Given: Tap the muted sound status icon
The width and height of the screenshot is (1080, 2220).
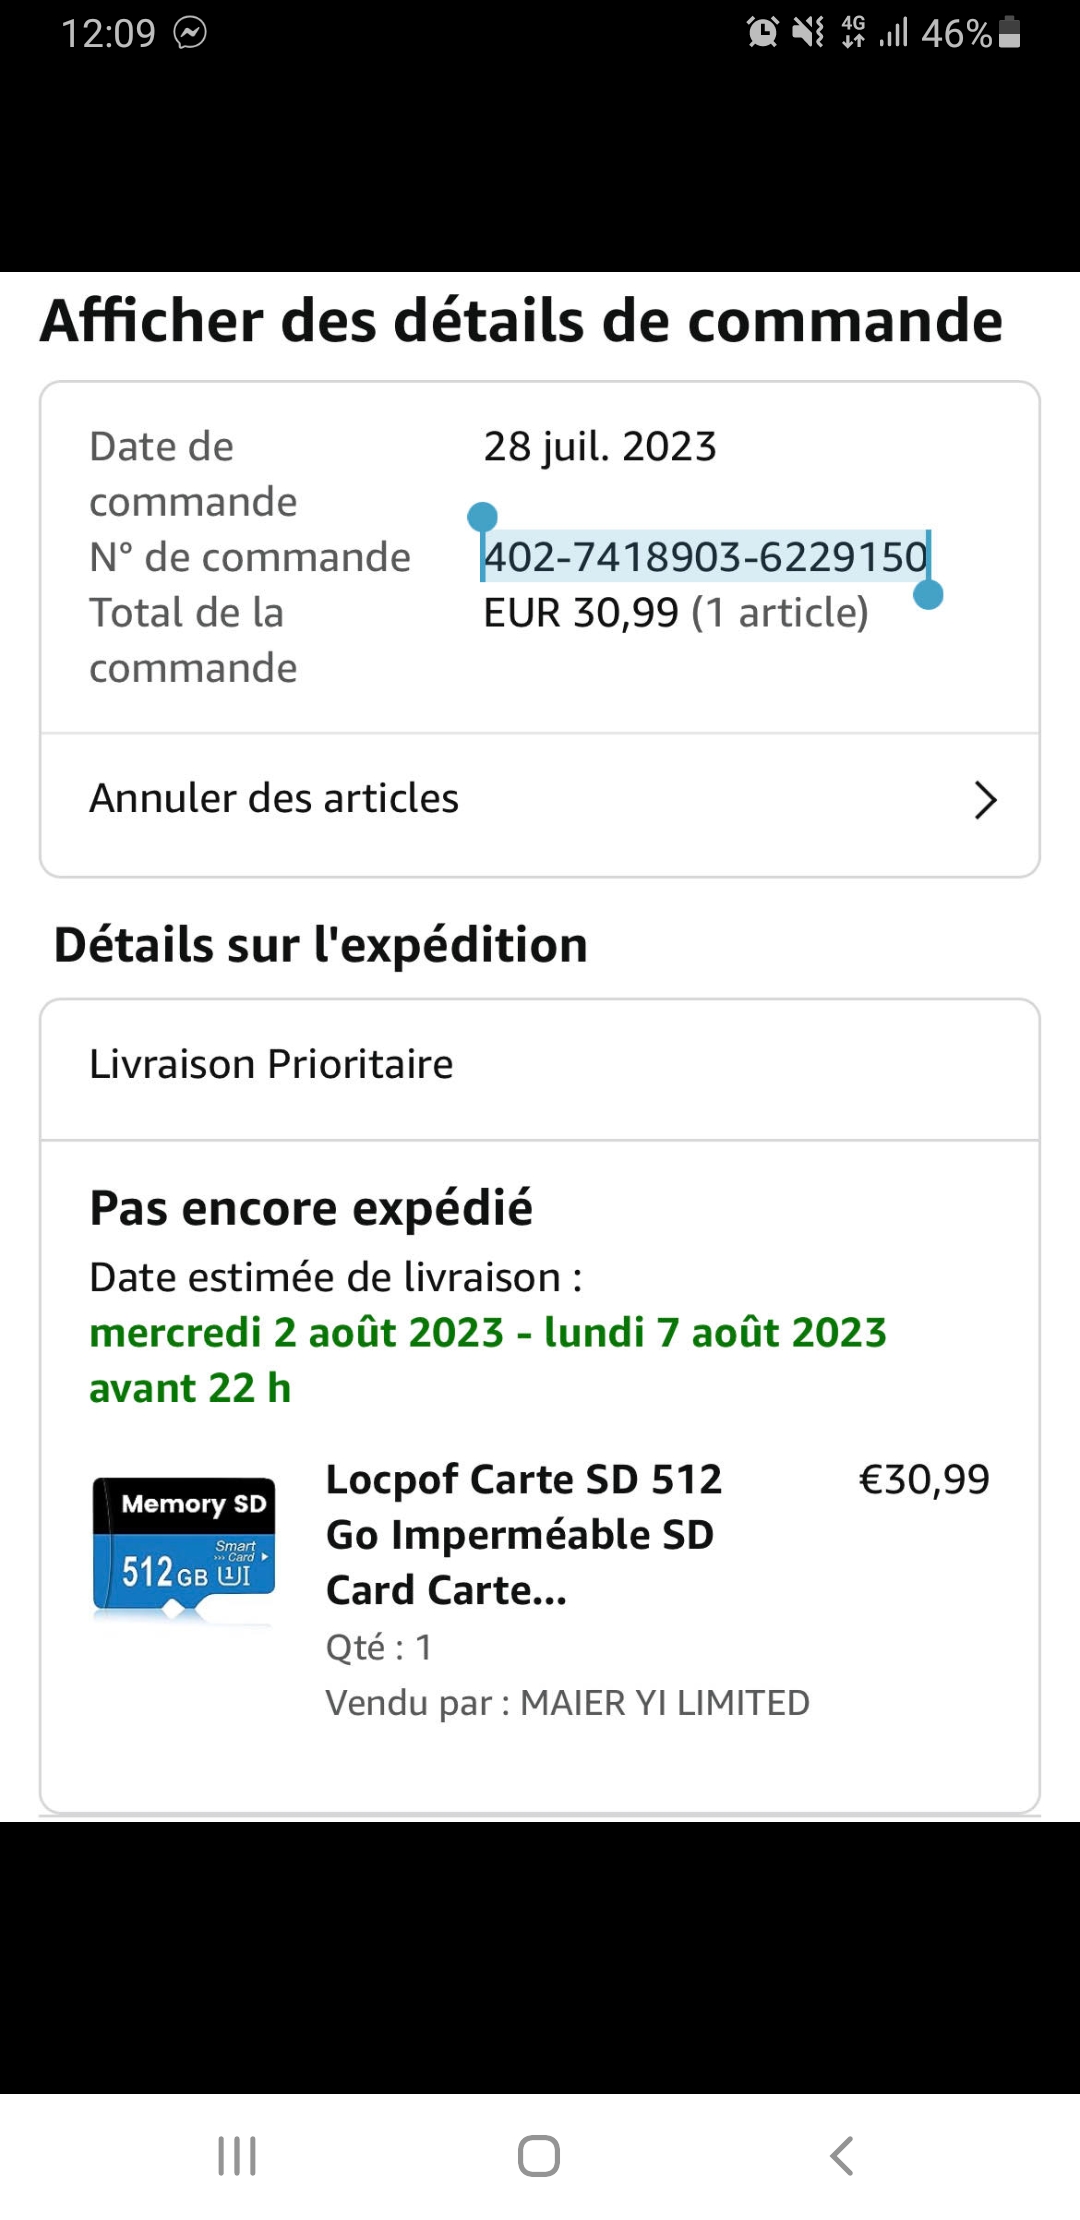Looking at the screenshot, I should (x=808, y=33).
